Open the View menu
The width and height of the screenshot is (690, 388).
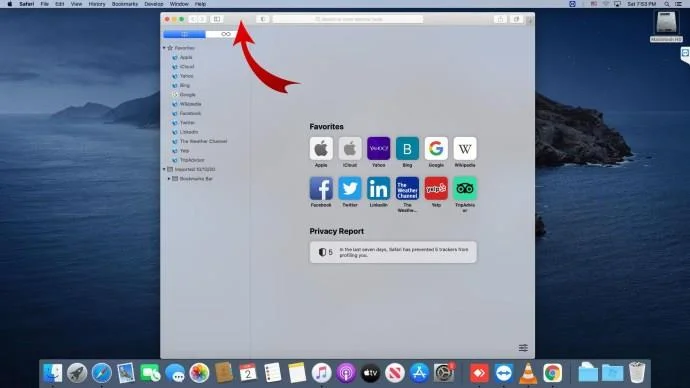(x=76, y=4)
